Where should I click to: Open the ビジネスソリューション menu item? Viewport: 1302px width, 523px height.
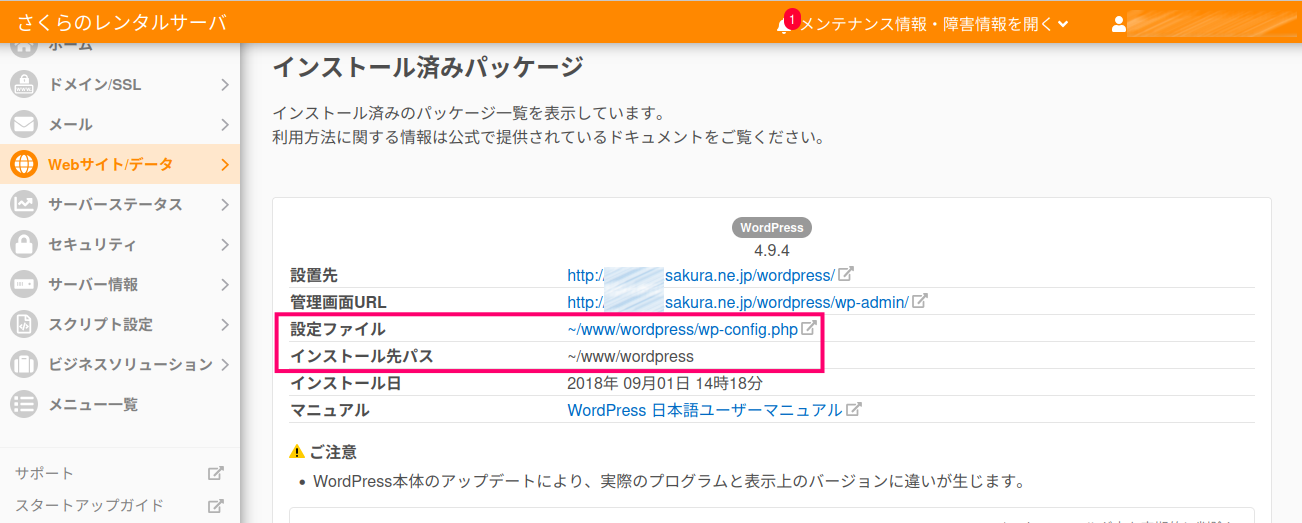click(120, 365)
